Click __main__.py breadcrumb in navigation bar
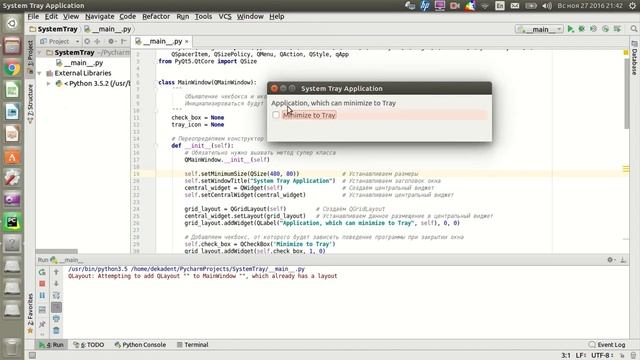The height and width of the screenshot is (360, 640). (x=108, y=29)
